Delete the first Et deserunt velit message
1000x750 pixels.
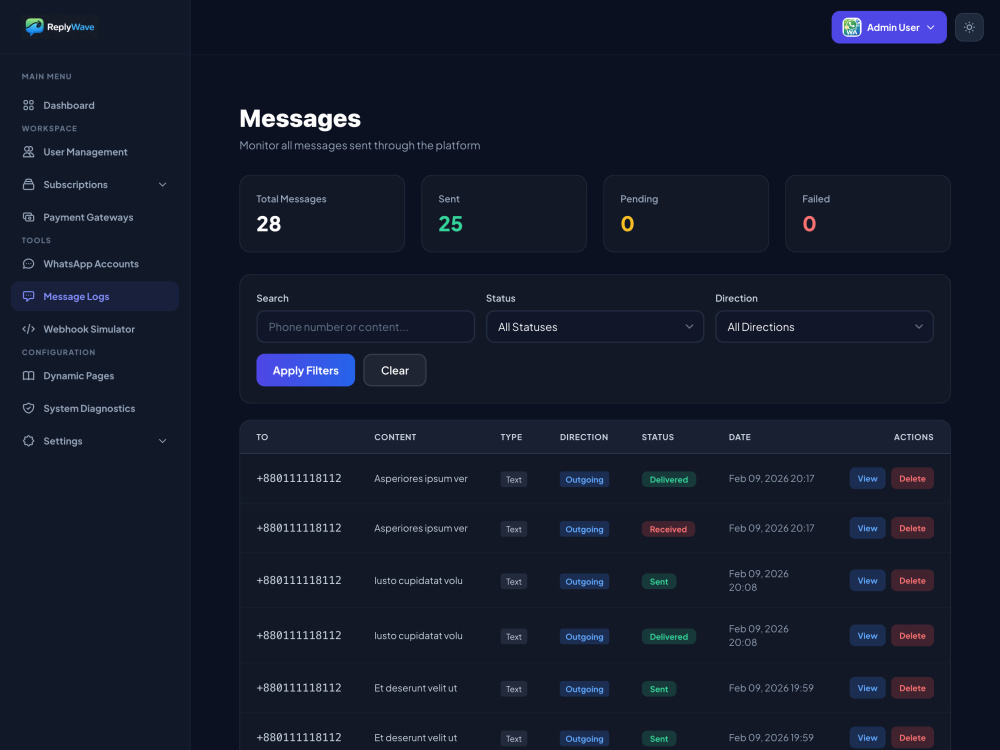(x=912, y=688)
